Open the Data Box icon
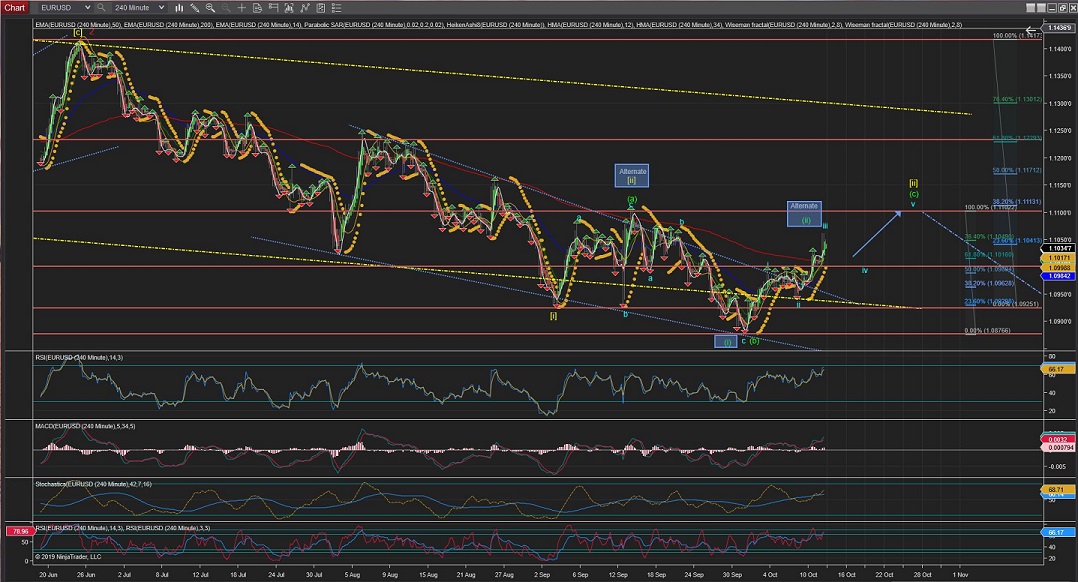The height and width of the screenshot is (582, 1078). [x=257, y=8]
